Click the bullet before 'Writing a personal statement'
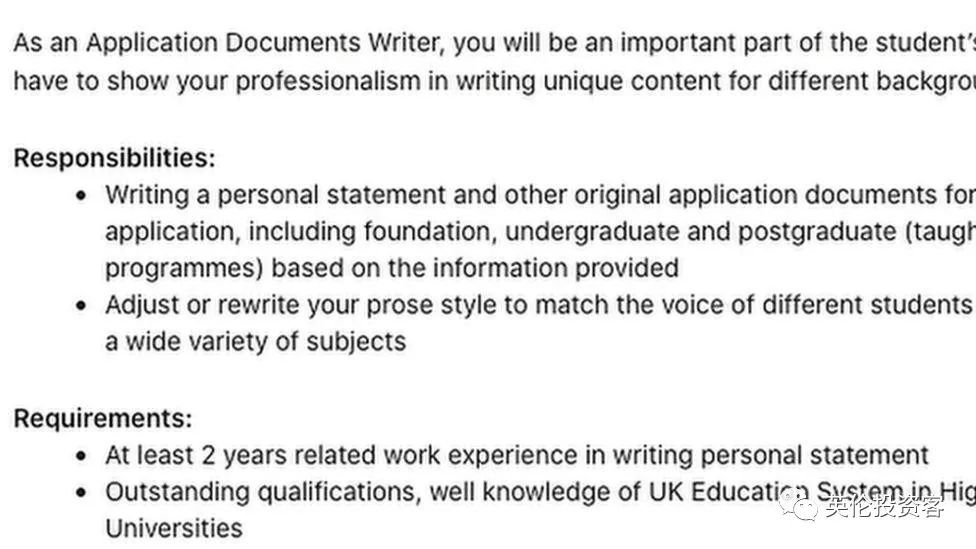The height and width of the screenshot is (549, 976). 82,195
